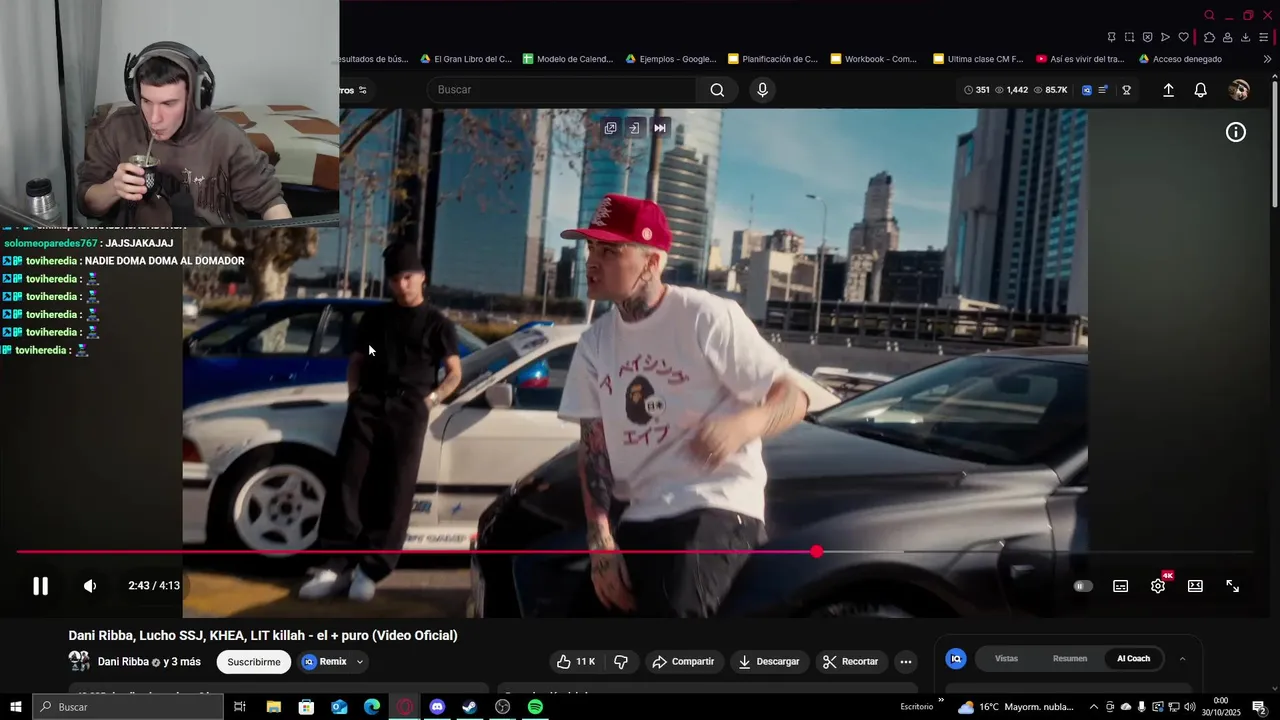This screenshot has width=1280, height=720.
Task: Toggle the autoplay switch in the player
Action: point(1083,586)
